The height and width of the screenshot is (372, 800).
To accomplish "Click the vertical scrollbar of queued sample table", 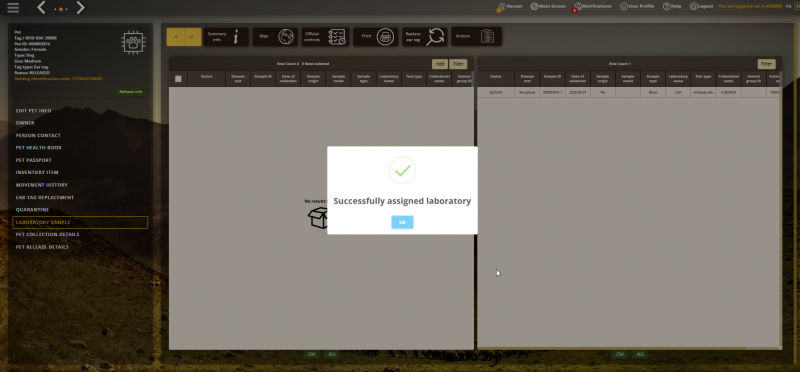I will [x=780, y=209].
